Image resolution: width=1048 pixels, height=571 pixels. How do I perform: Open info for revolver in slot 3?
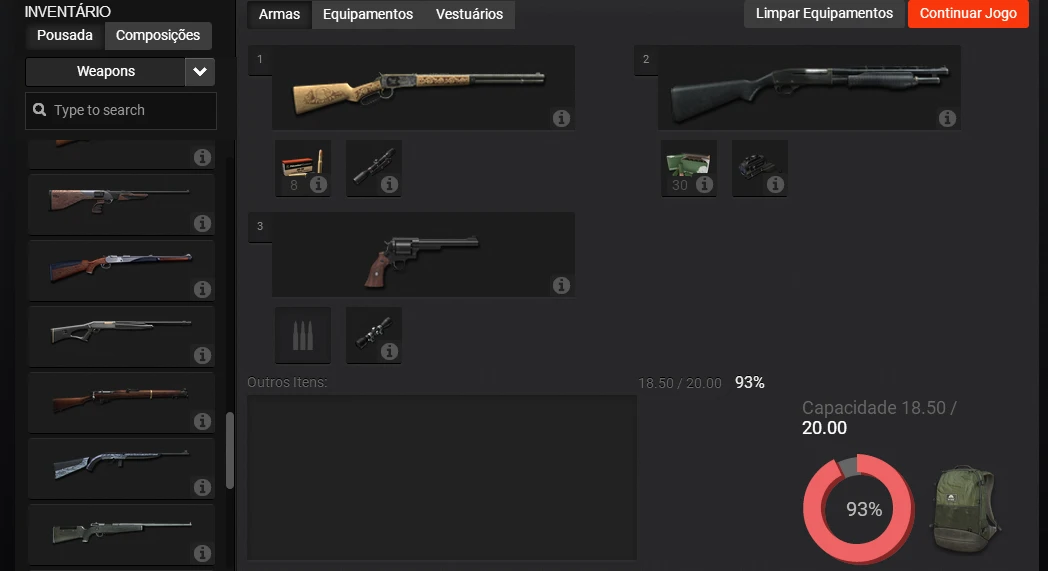(561, 286)
